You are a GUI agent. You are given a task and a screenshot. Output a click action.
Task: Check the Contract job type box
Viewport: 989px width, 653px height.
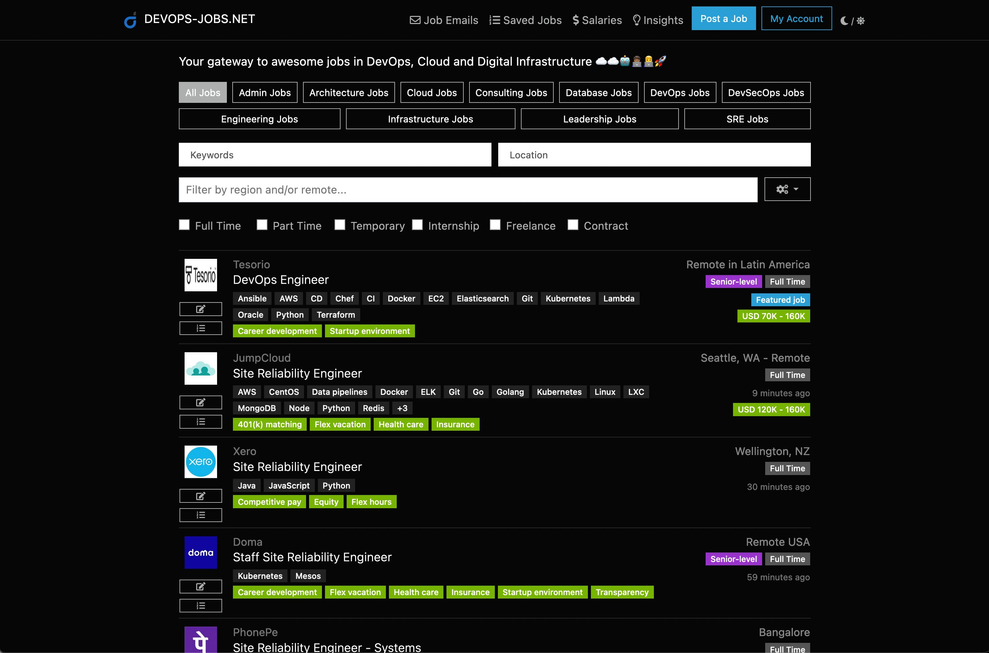point(573,225)
